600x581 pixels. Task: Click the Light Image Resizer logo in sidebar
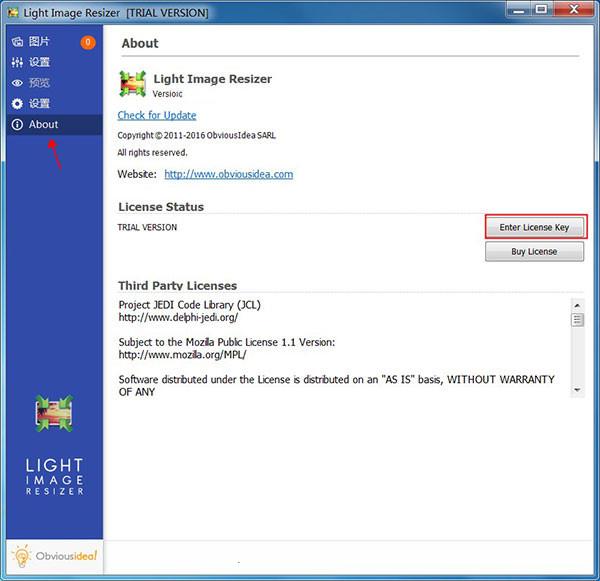pos(54,413)
